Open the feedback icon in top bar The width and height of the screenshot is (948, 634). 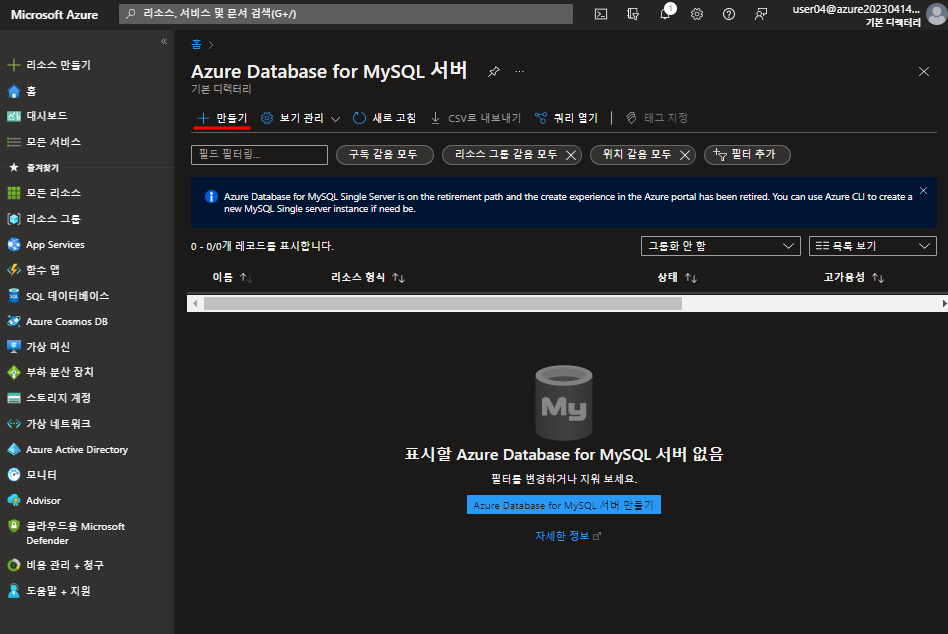coord(761,14)
